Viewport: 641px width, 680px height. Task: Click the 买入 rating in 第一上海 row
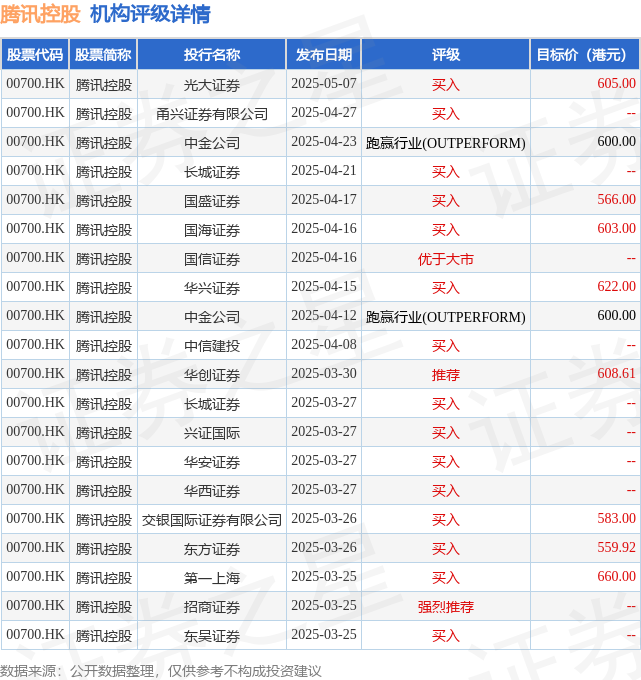(445, 578)
